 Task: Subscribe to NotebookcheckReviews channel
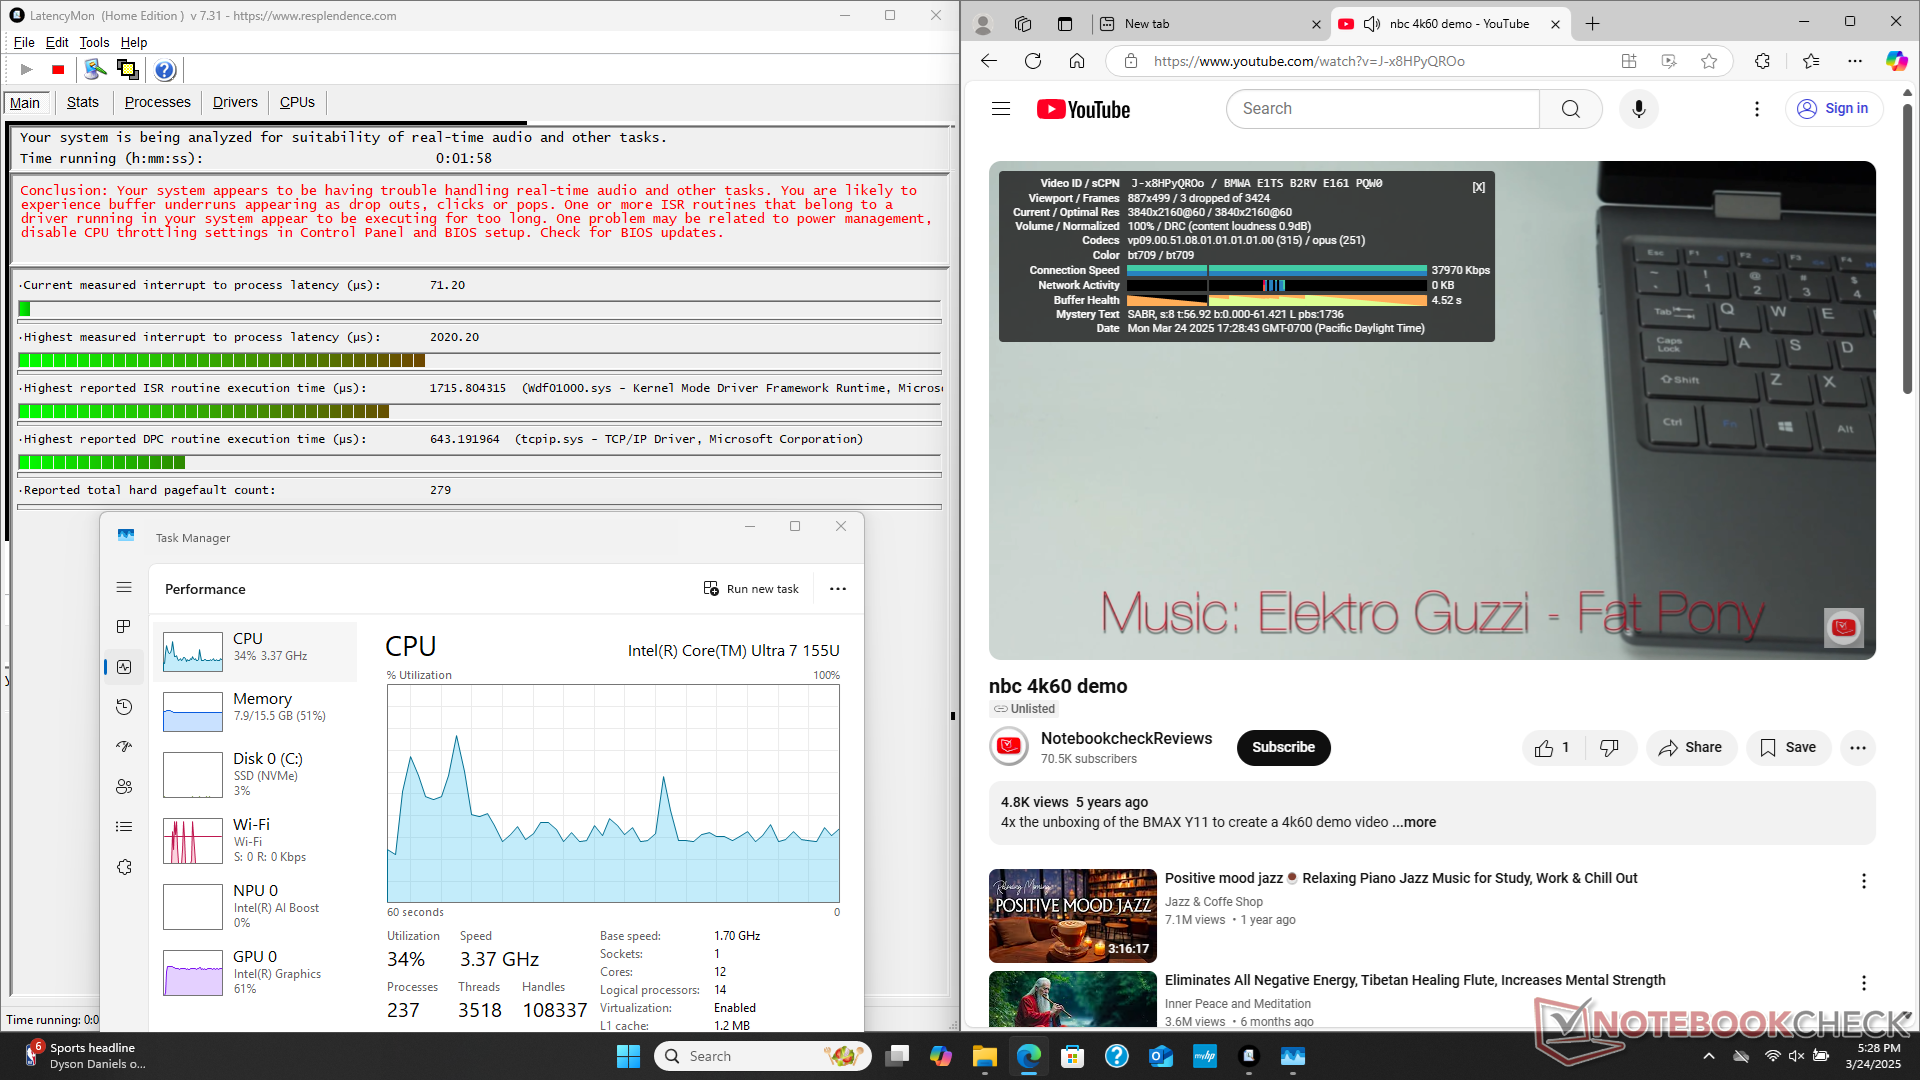1283,748
